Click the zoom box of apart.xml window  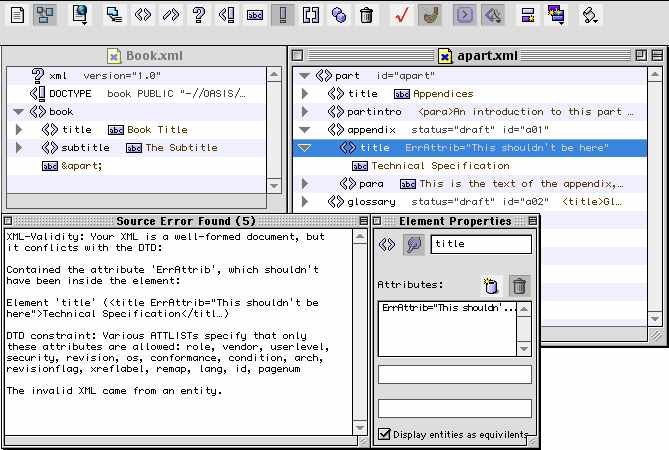[x=640, y=55]
